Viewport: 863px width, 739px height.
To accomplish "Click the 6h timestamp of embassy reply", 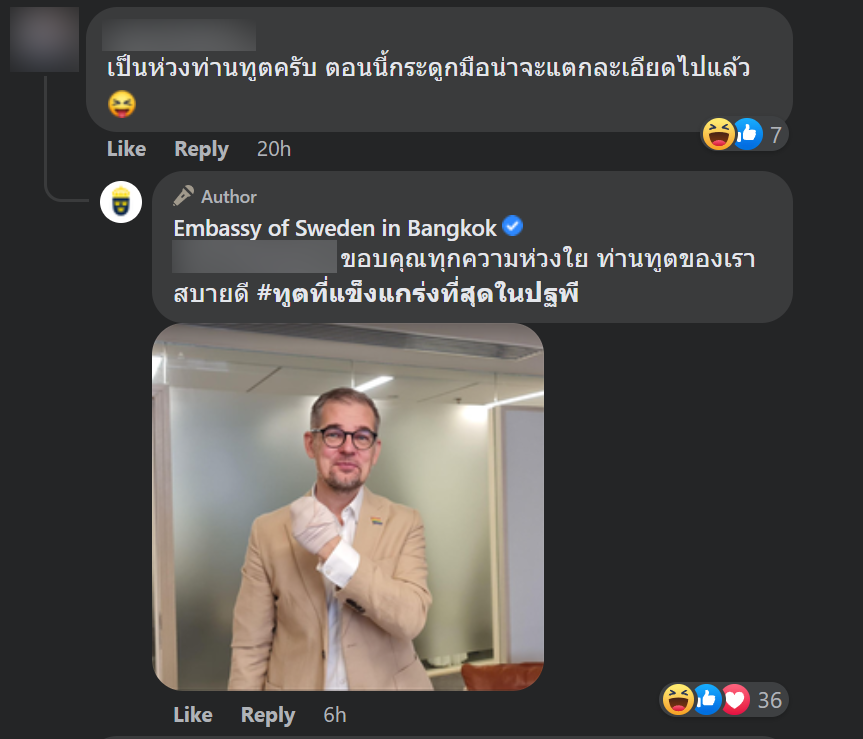I will 335,715.
